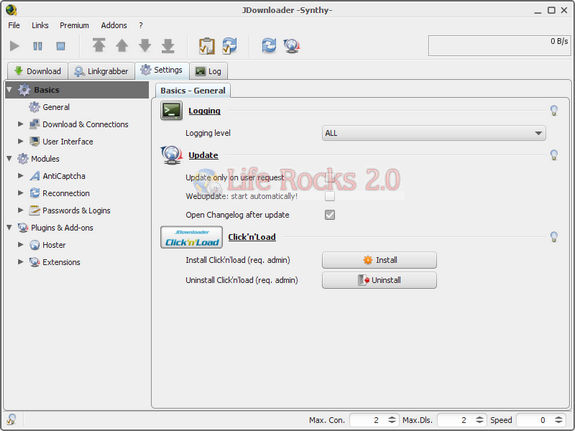Select the Settings tab
Image resolution: width=575 pixels, height=431 pixels.
(x=162, y=70)
